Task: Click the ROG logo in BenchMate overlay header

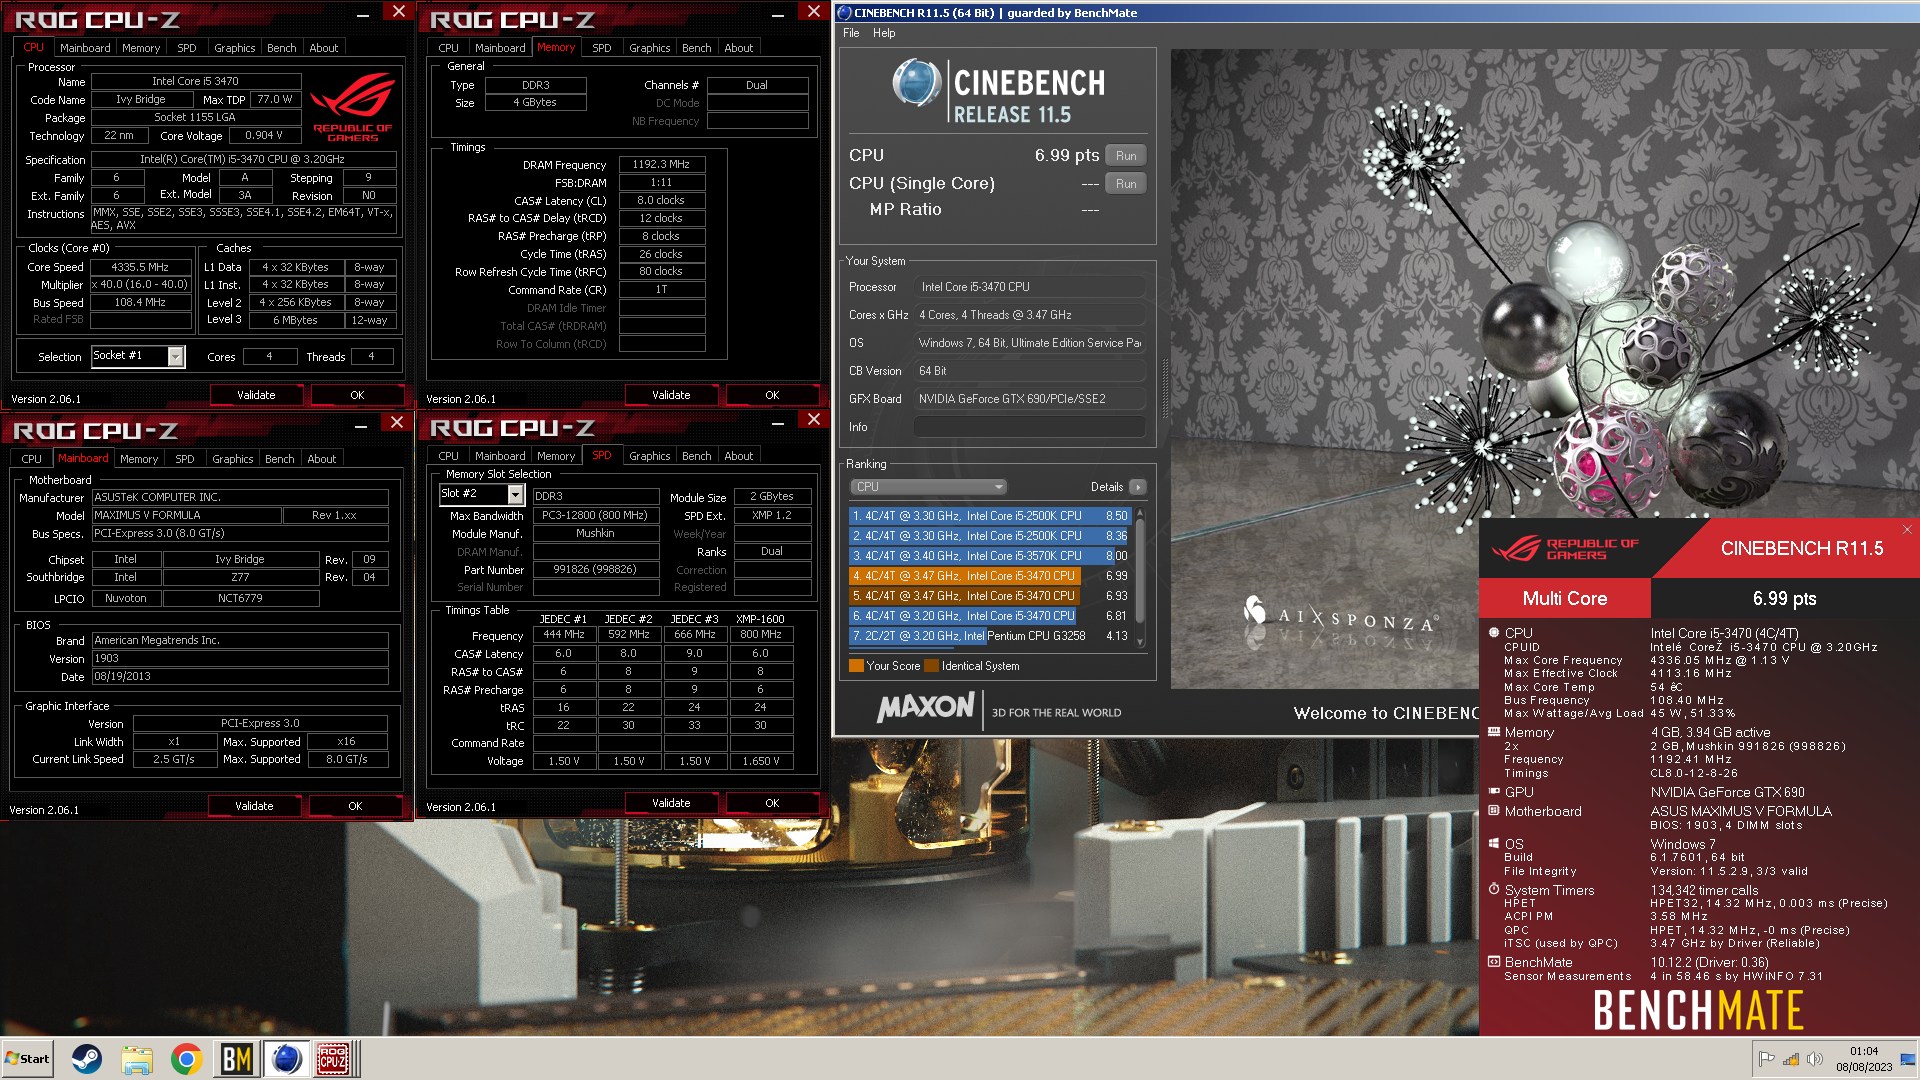Action: point(1564,549)
